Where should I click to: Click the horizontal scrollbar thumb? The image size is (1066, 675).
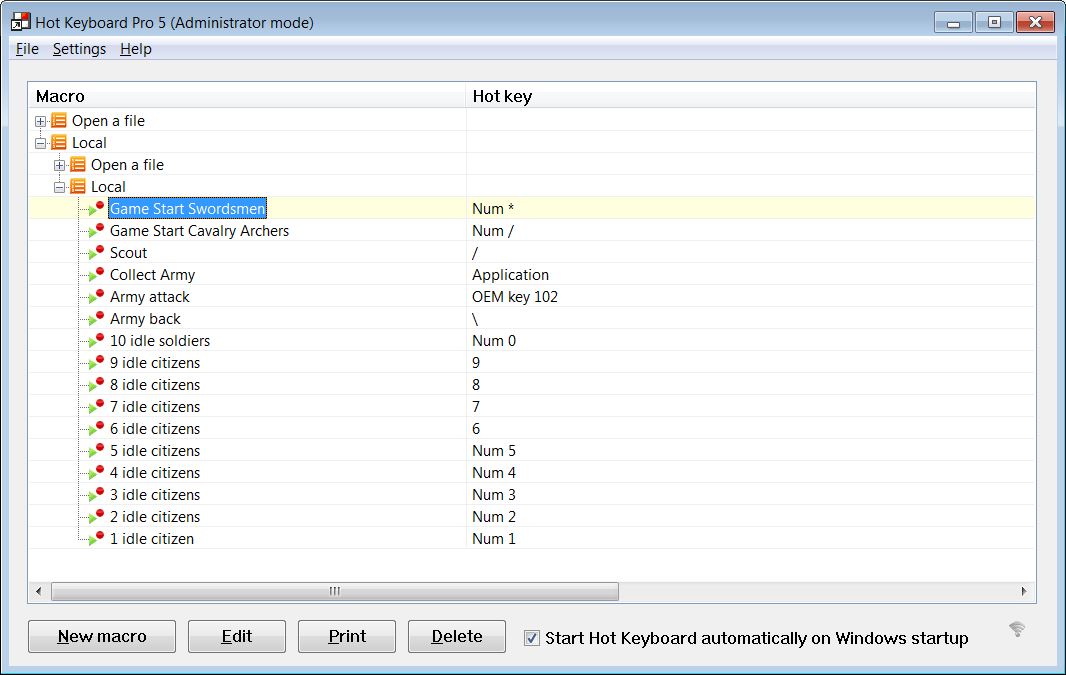334,591
